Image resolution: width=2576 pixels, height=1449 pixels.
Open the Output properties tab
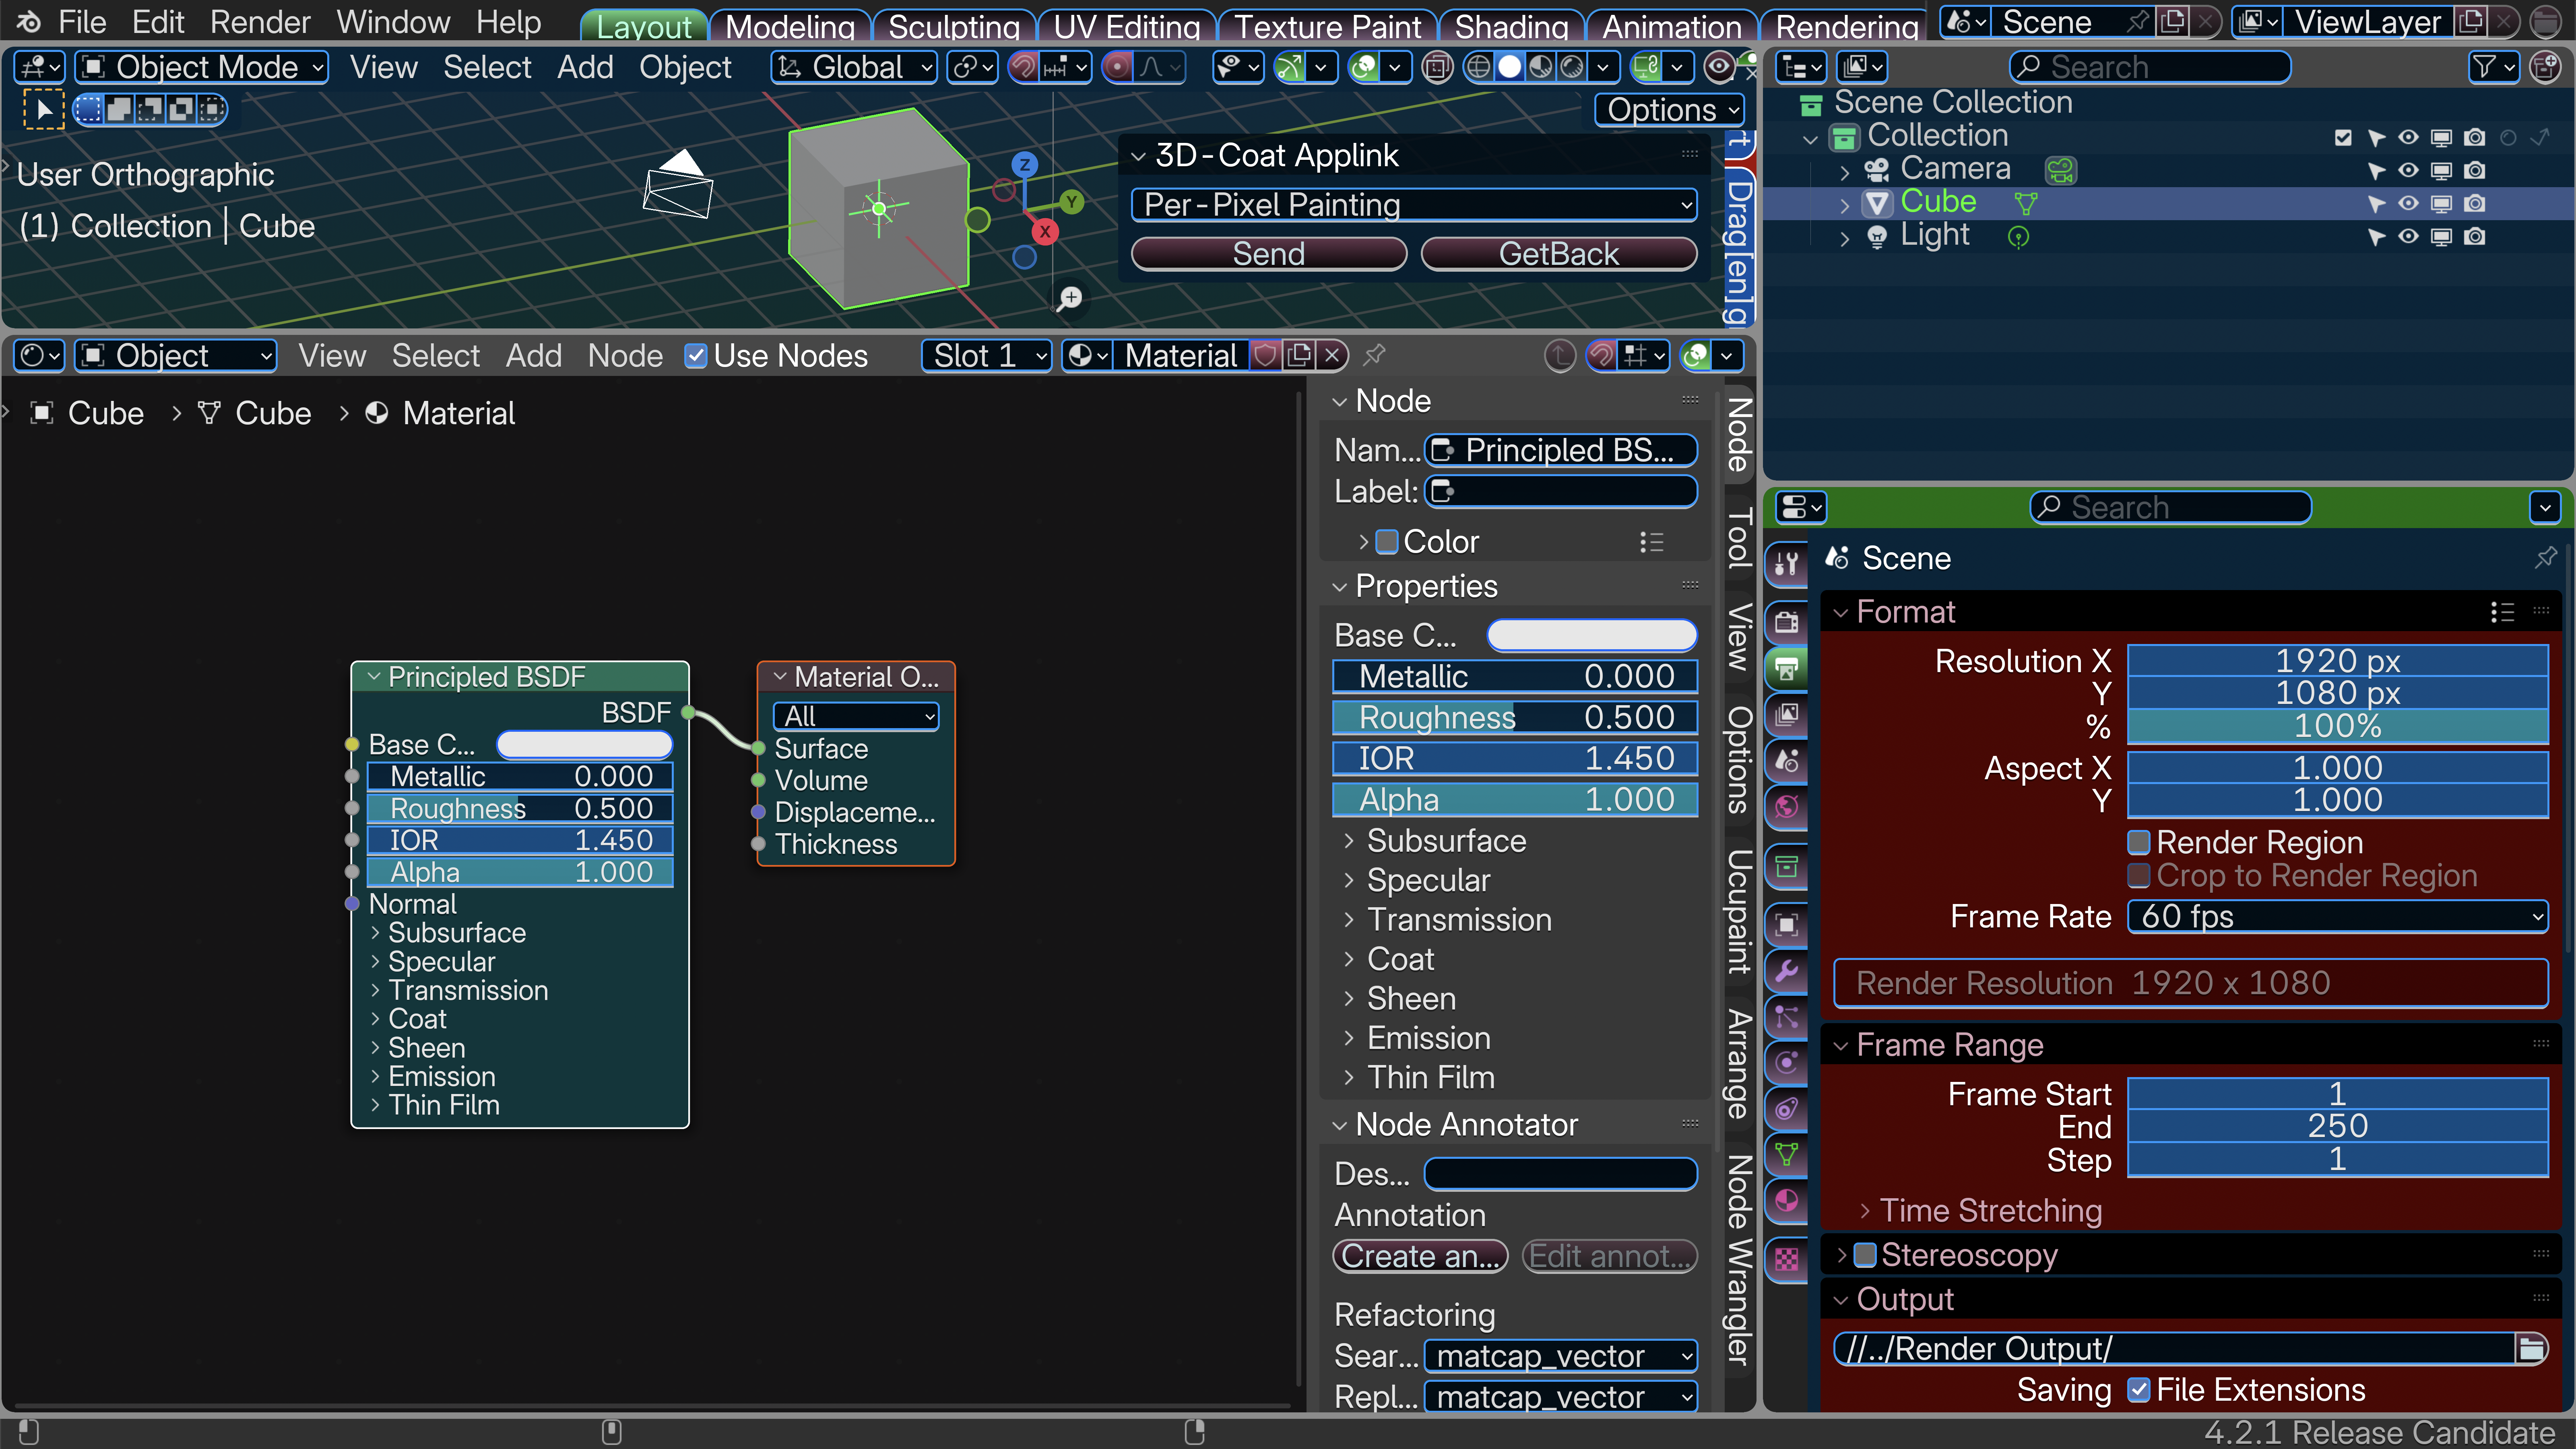[1786, 668]
